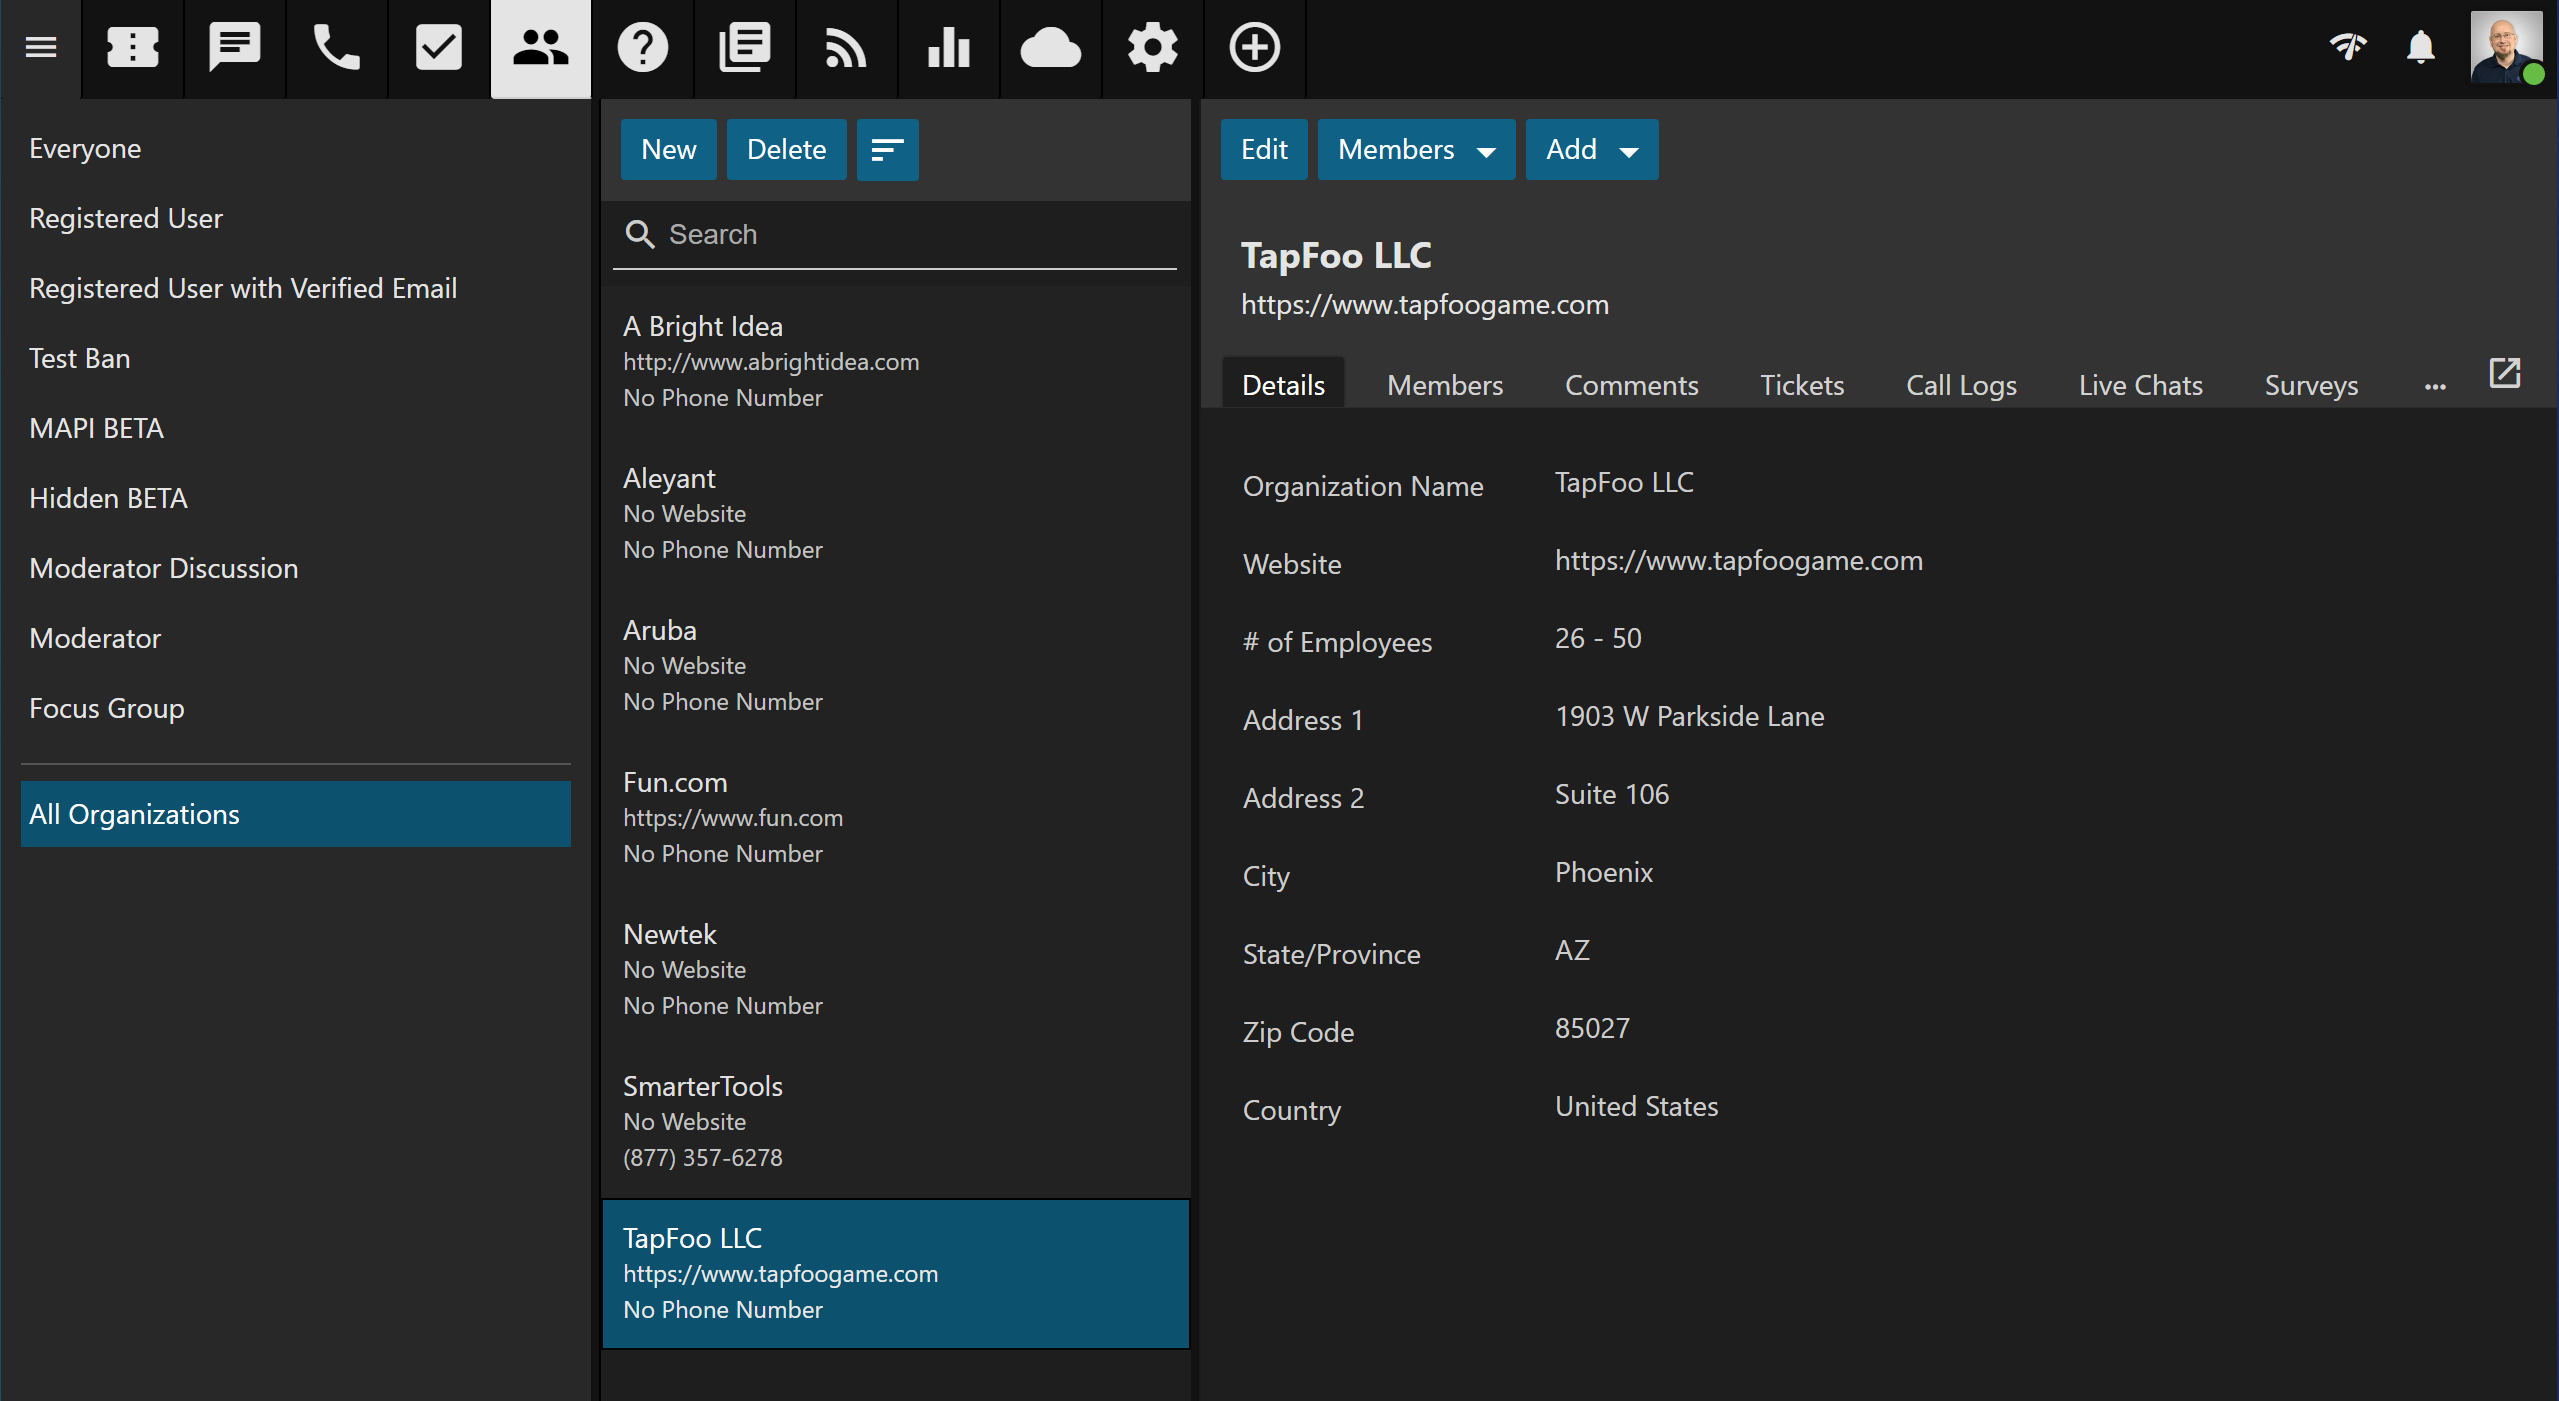Click the Edit button
The image size is (2559, 1401).
point(1264,150)
